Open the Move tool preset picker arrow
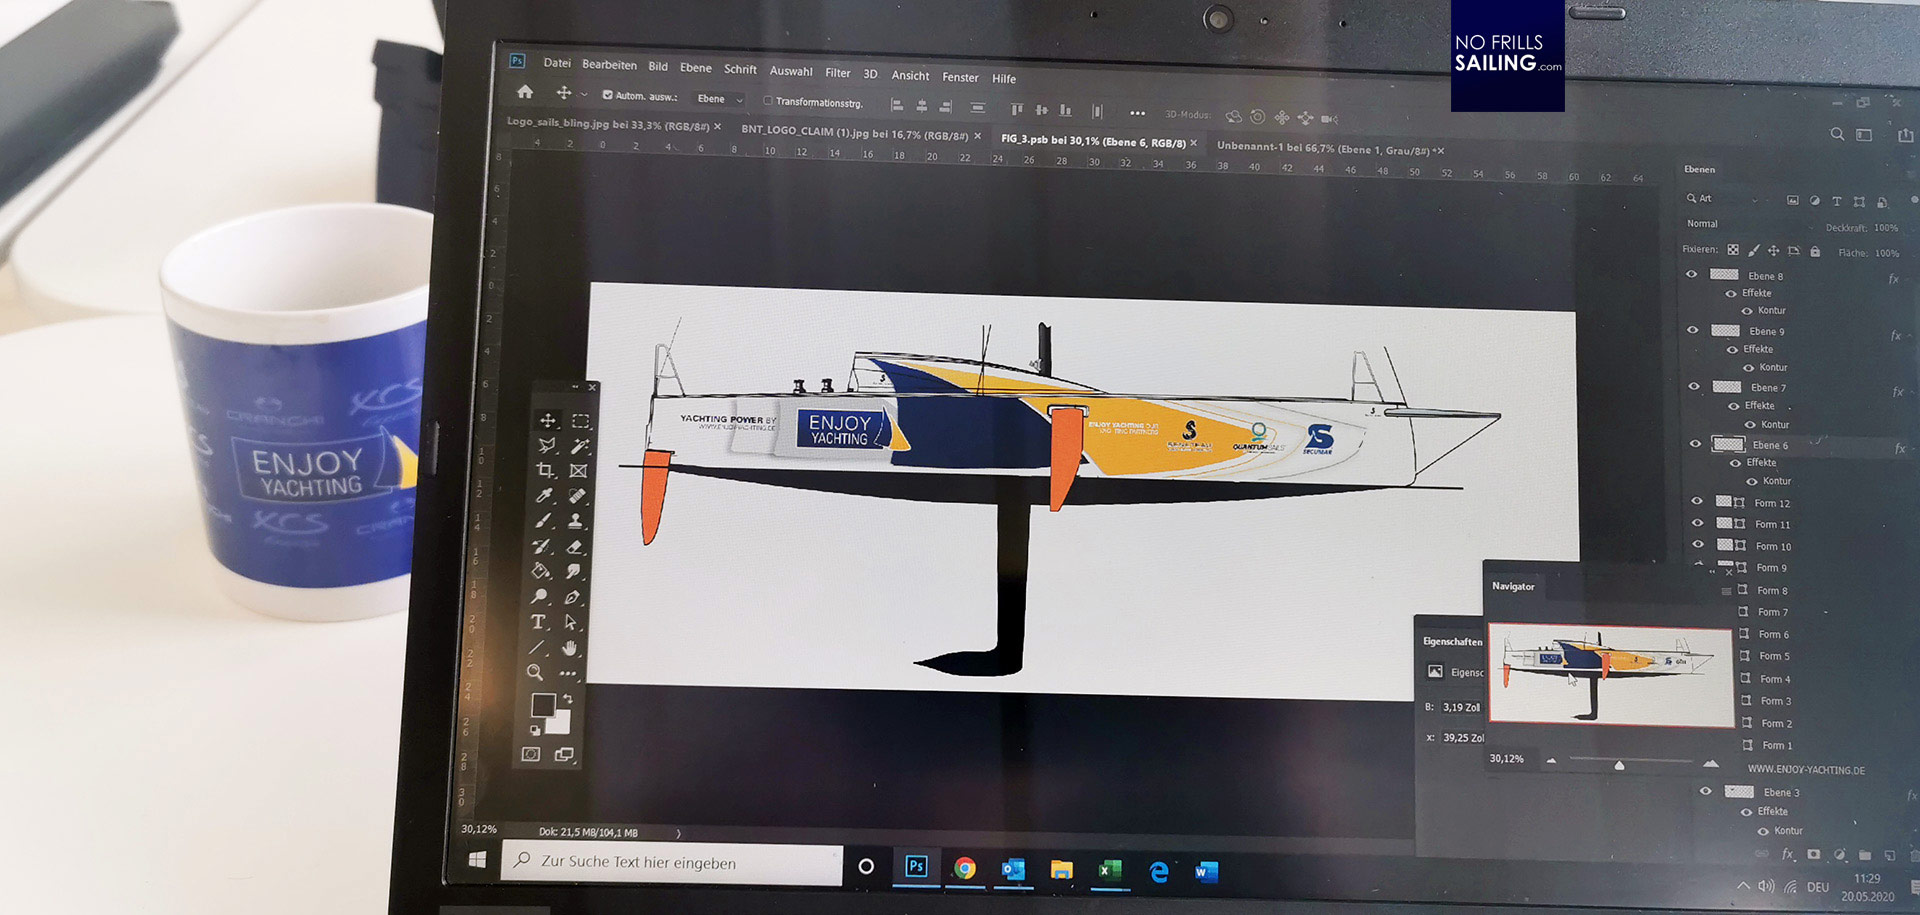Viewport: 1920px width, 915px height. pos(585,94)
